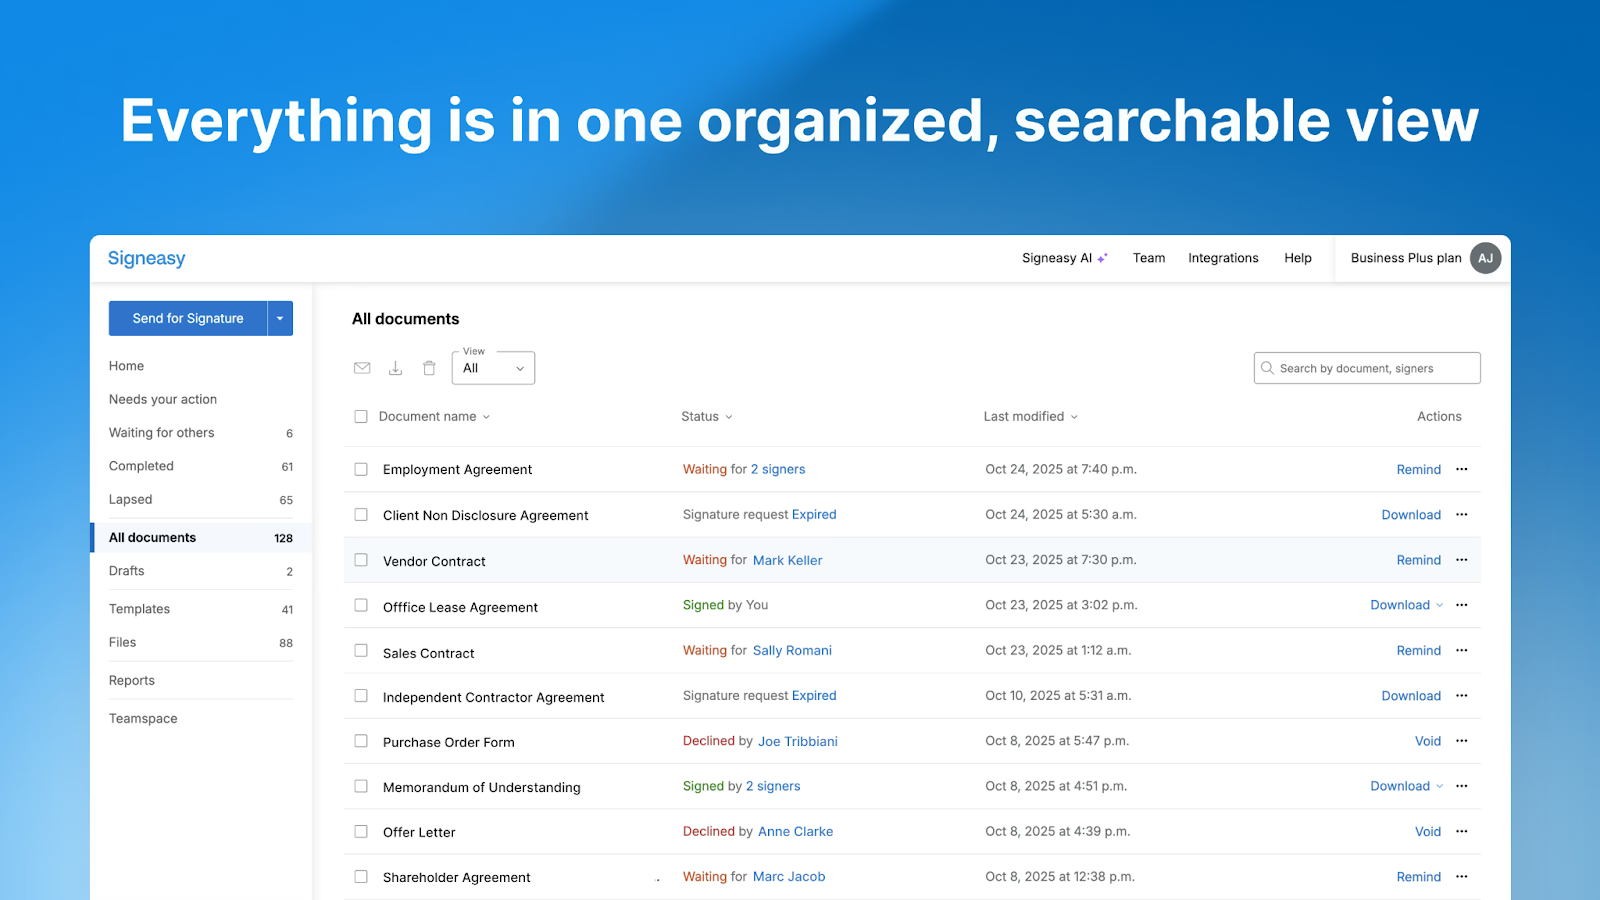Toggle the select-all documents checkbox
The image size is (1600, 900).
coord(361,417)
